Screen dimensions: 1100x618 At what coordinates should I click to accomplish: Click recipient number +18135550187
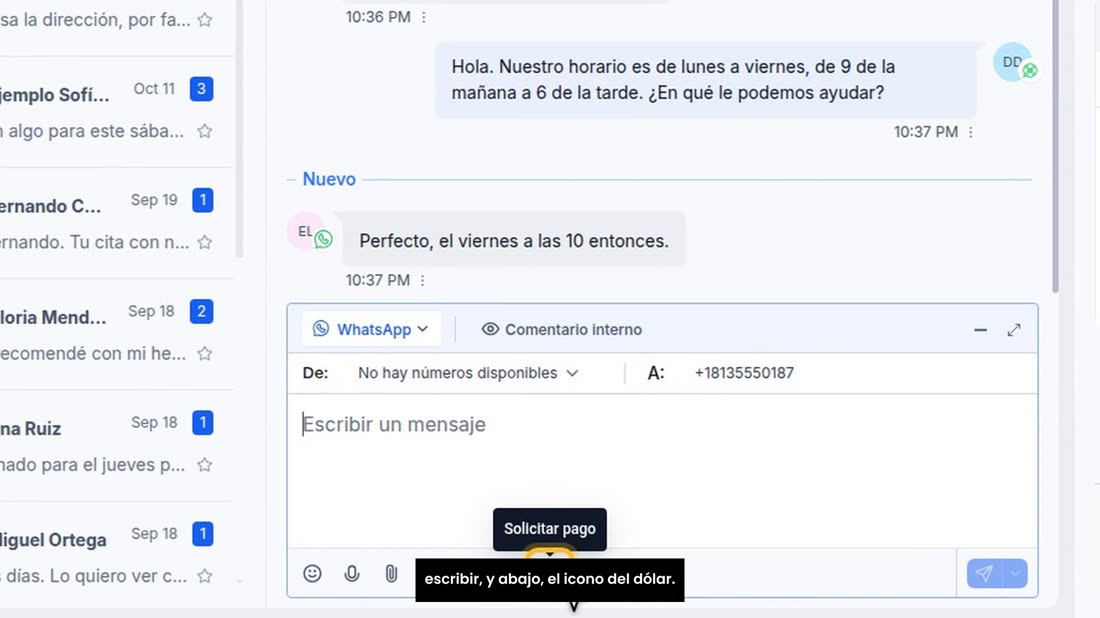click(744, 373)
